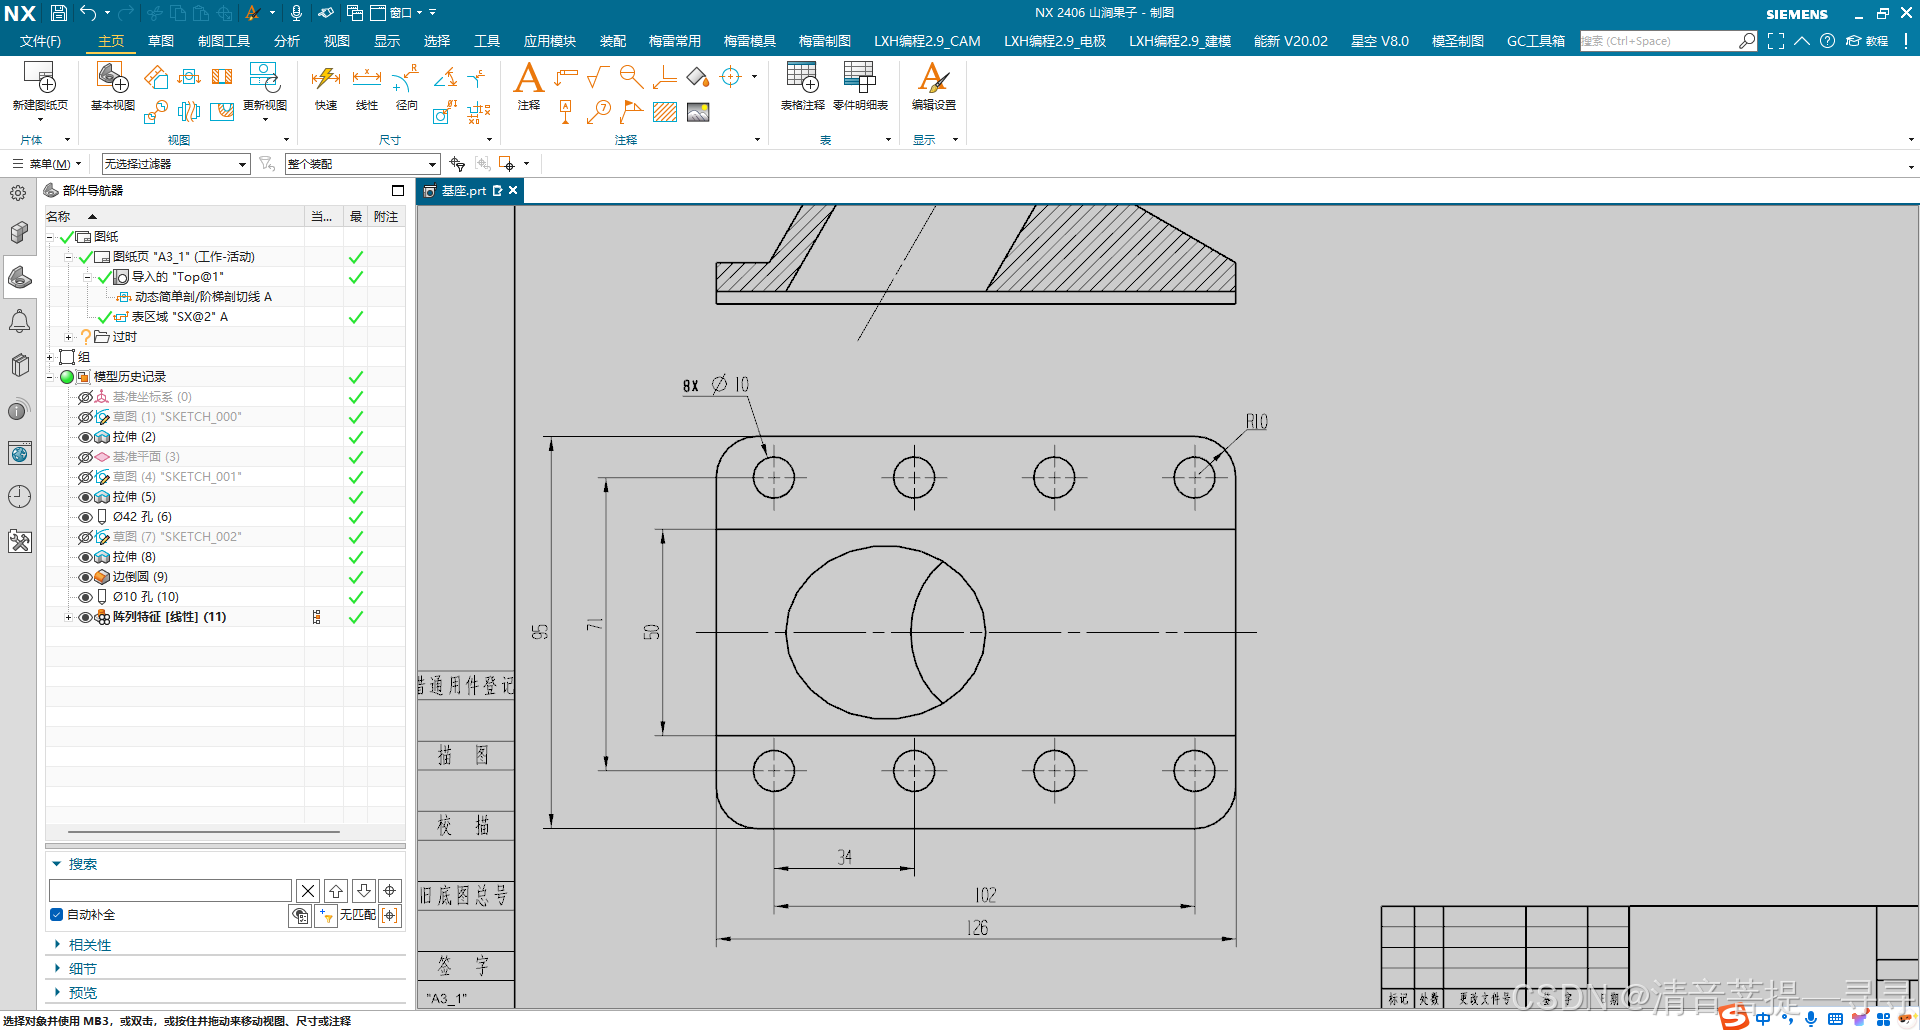1920x1030 pixels.
Task: Choose the Linear dimension (线性) tool
Action: tap(367, 78)
